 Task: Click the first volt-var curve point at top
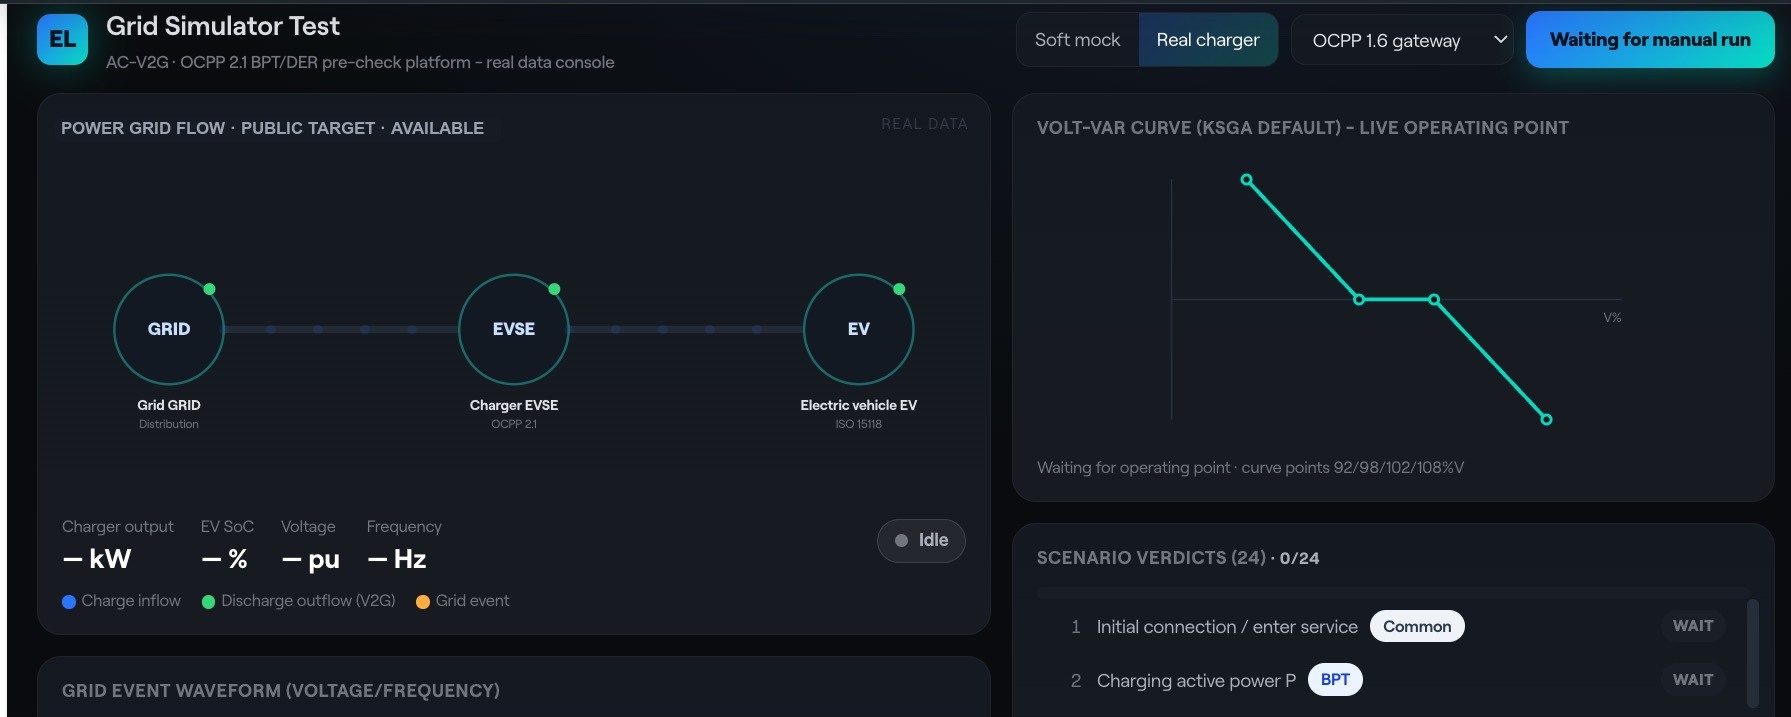coord(1246,180)
